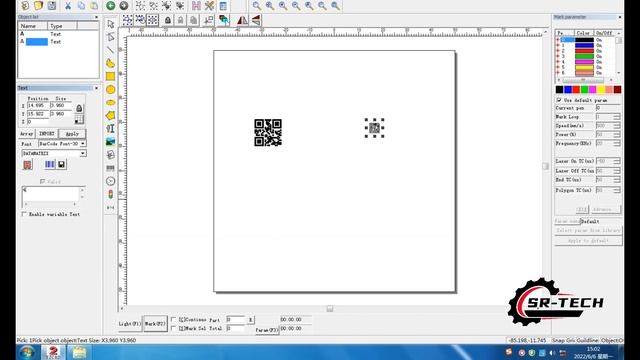Click the gray Redo arrow icon
The width and height of the screenshot is (640, 360).
124,6
